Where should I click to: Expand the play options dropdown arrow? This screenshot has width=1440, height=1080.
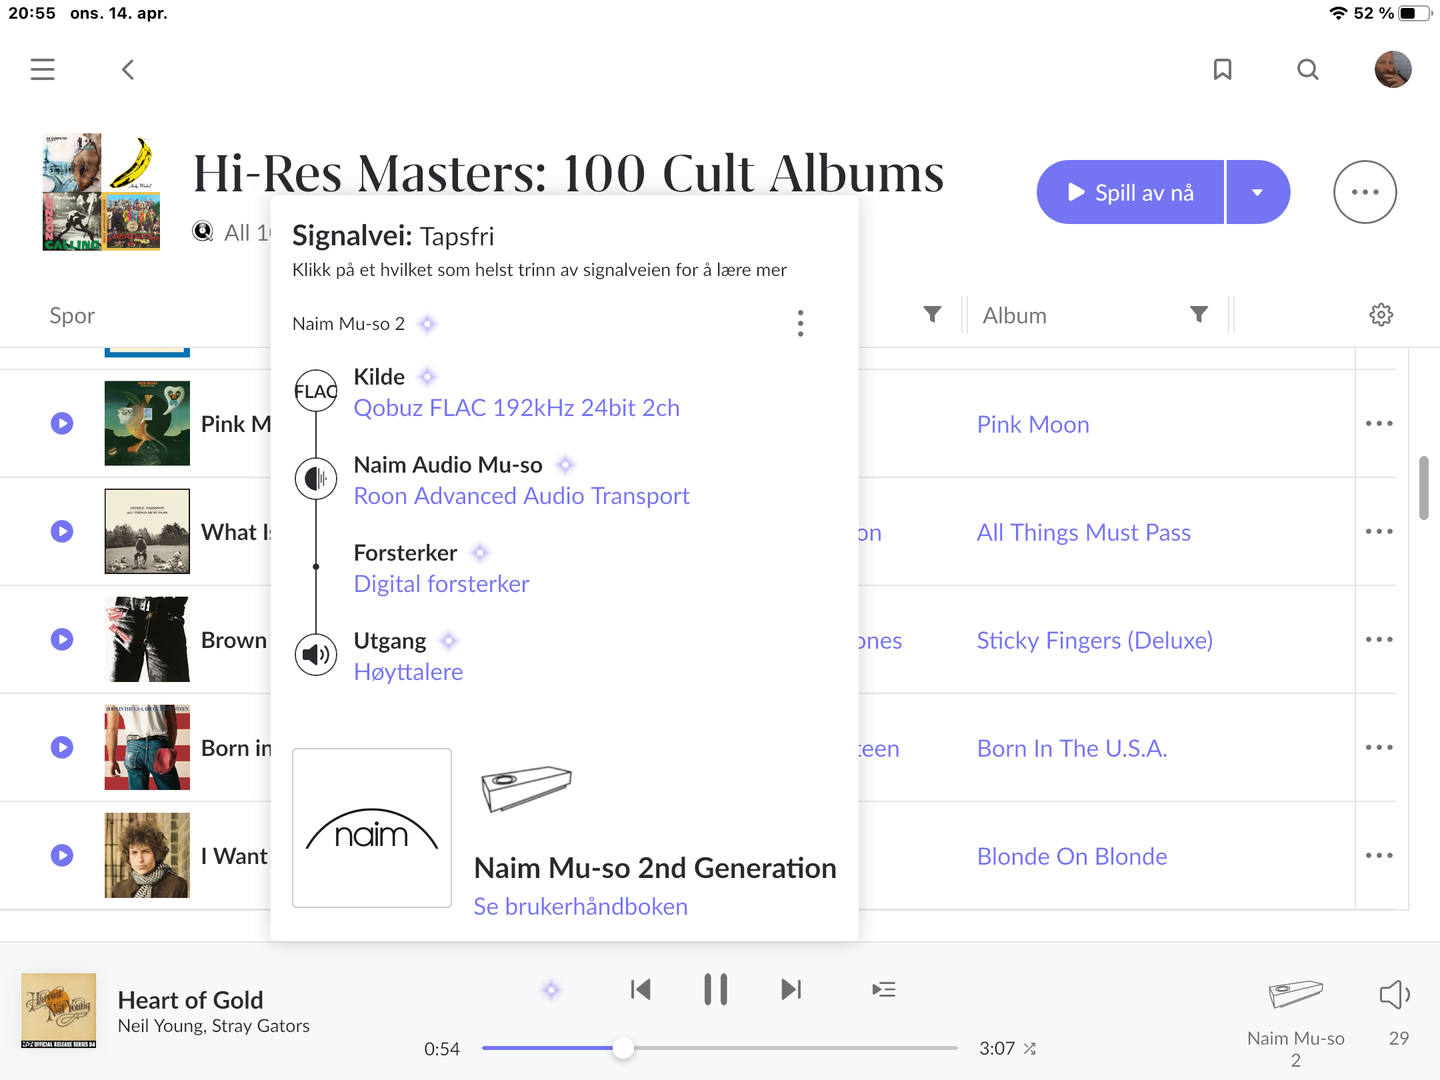[x=1258, y=192]
